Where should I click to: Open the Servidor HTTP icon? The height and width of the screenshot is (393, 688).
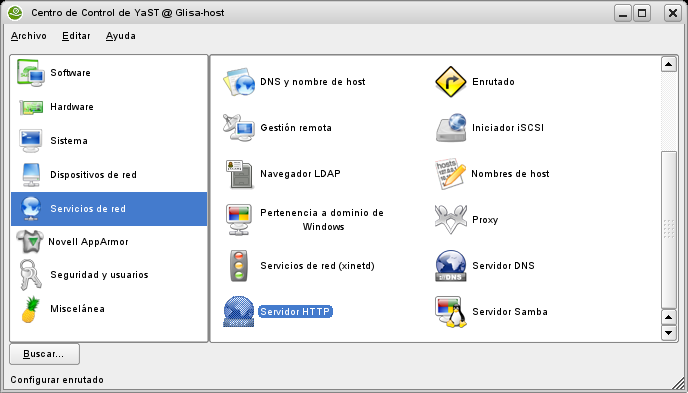(x=239, y=312)
